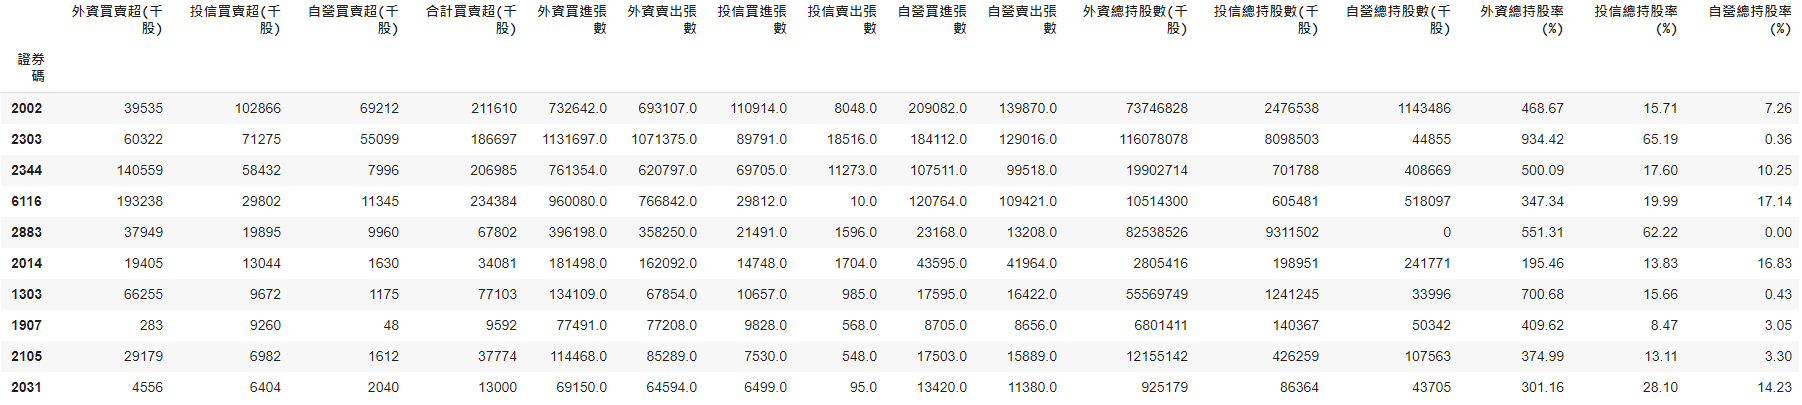Click the 自營總持股數(千股) column header
This screenshot has height=405, width=1802.
tap(1397, 20)
